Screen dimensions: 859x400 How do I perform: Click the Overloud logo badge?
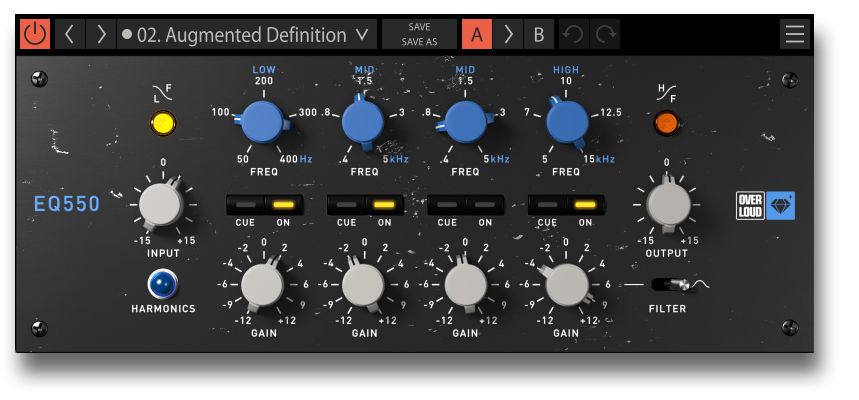(x=751, y=205)
